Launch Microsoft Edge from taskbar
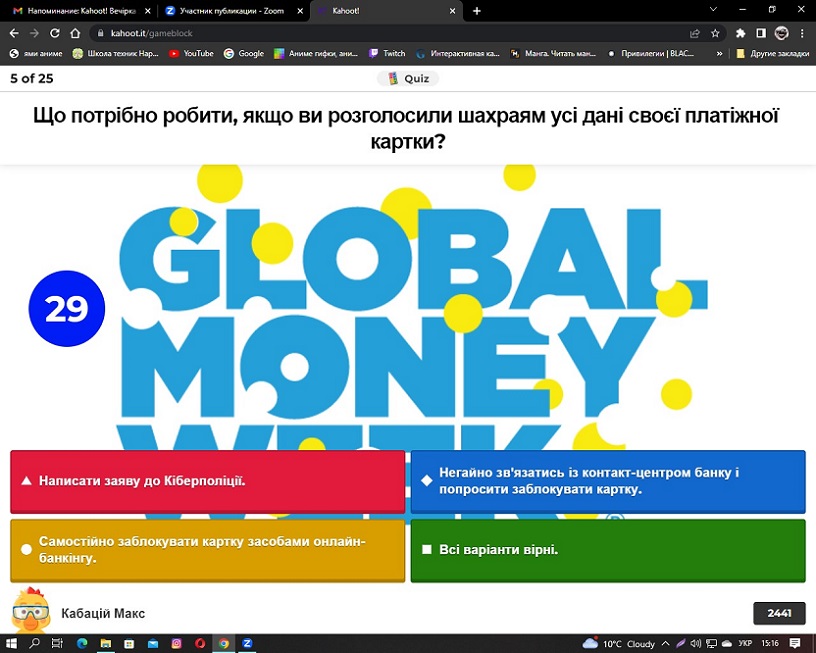 point(82,644)
